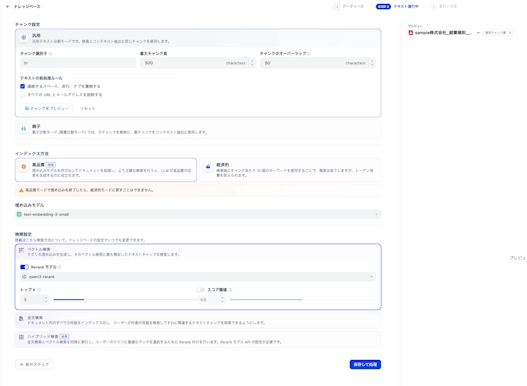Viewport: 527px width, 386px height.
Task: Click the help icon beside Rerank モデル
Action: [60, 267]
